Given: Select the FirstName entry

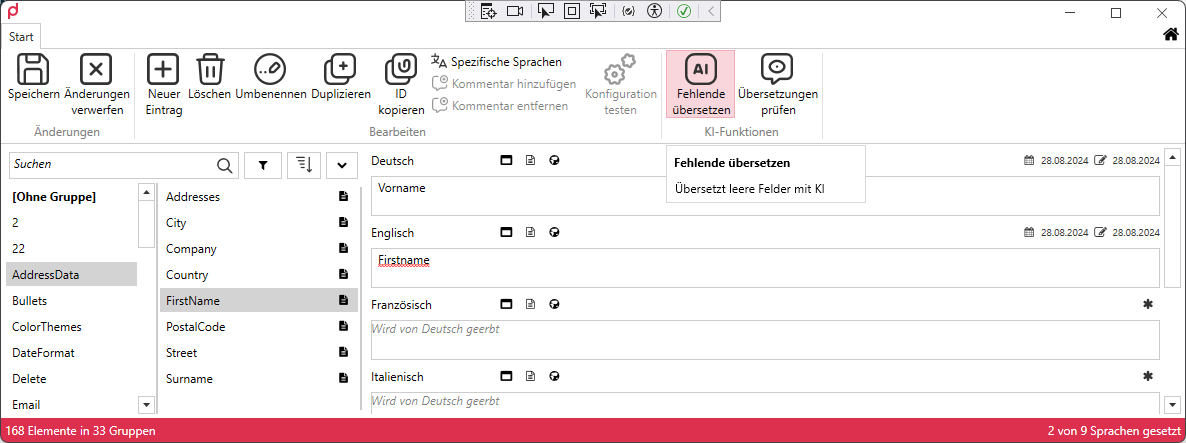Looking at the screenshot, I should (x=259, y=301).
